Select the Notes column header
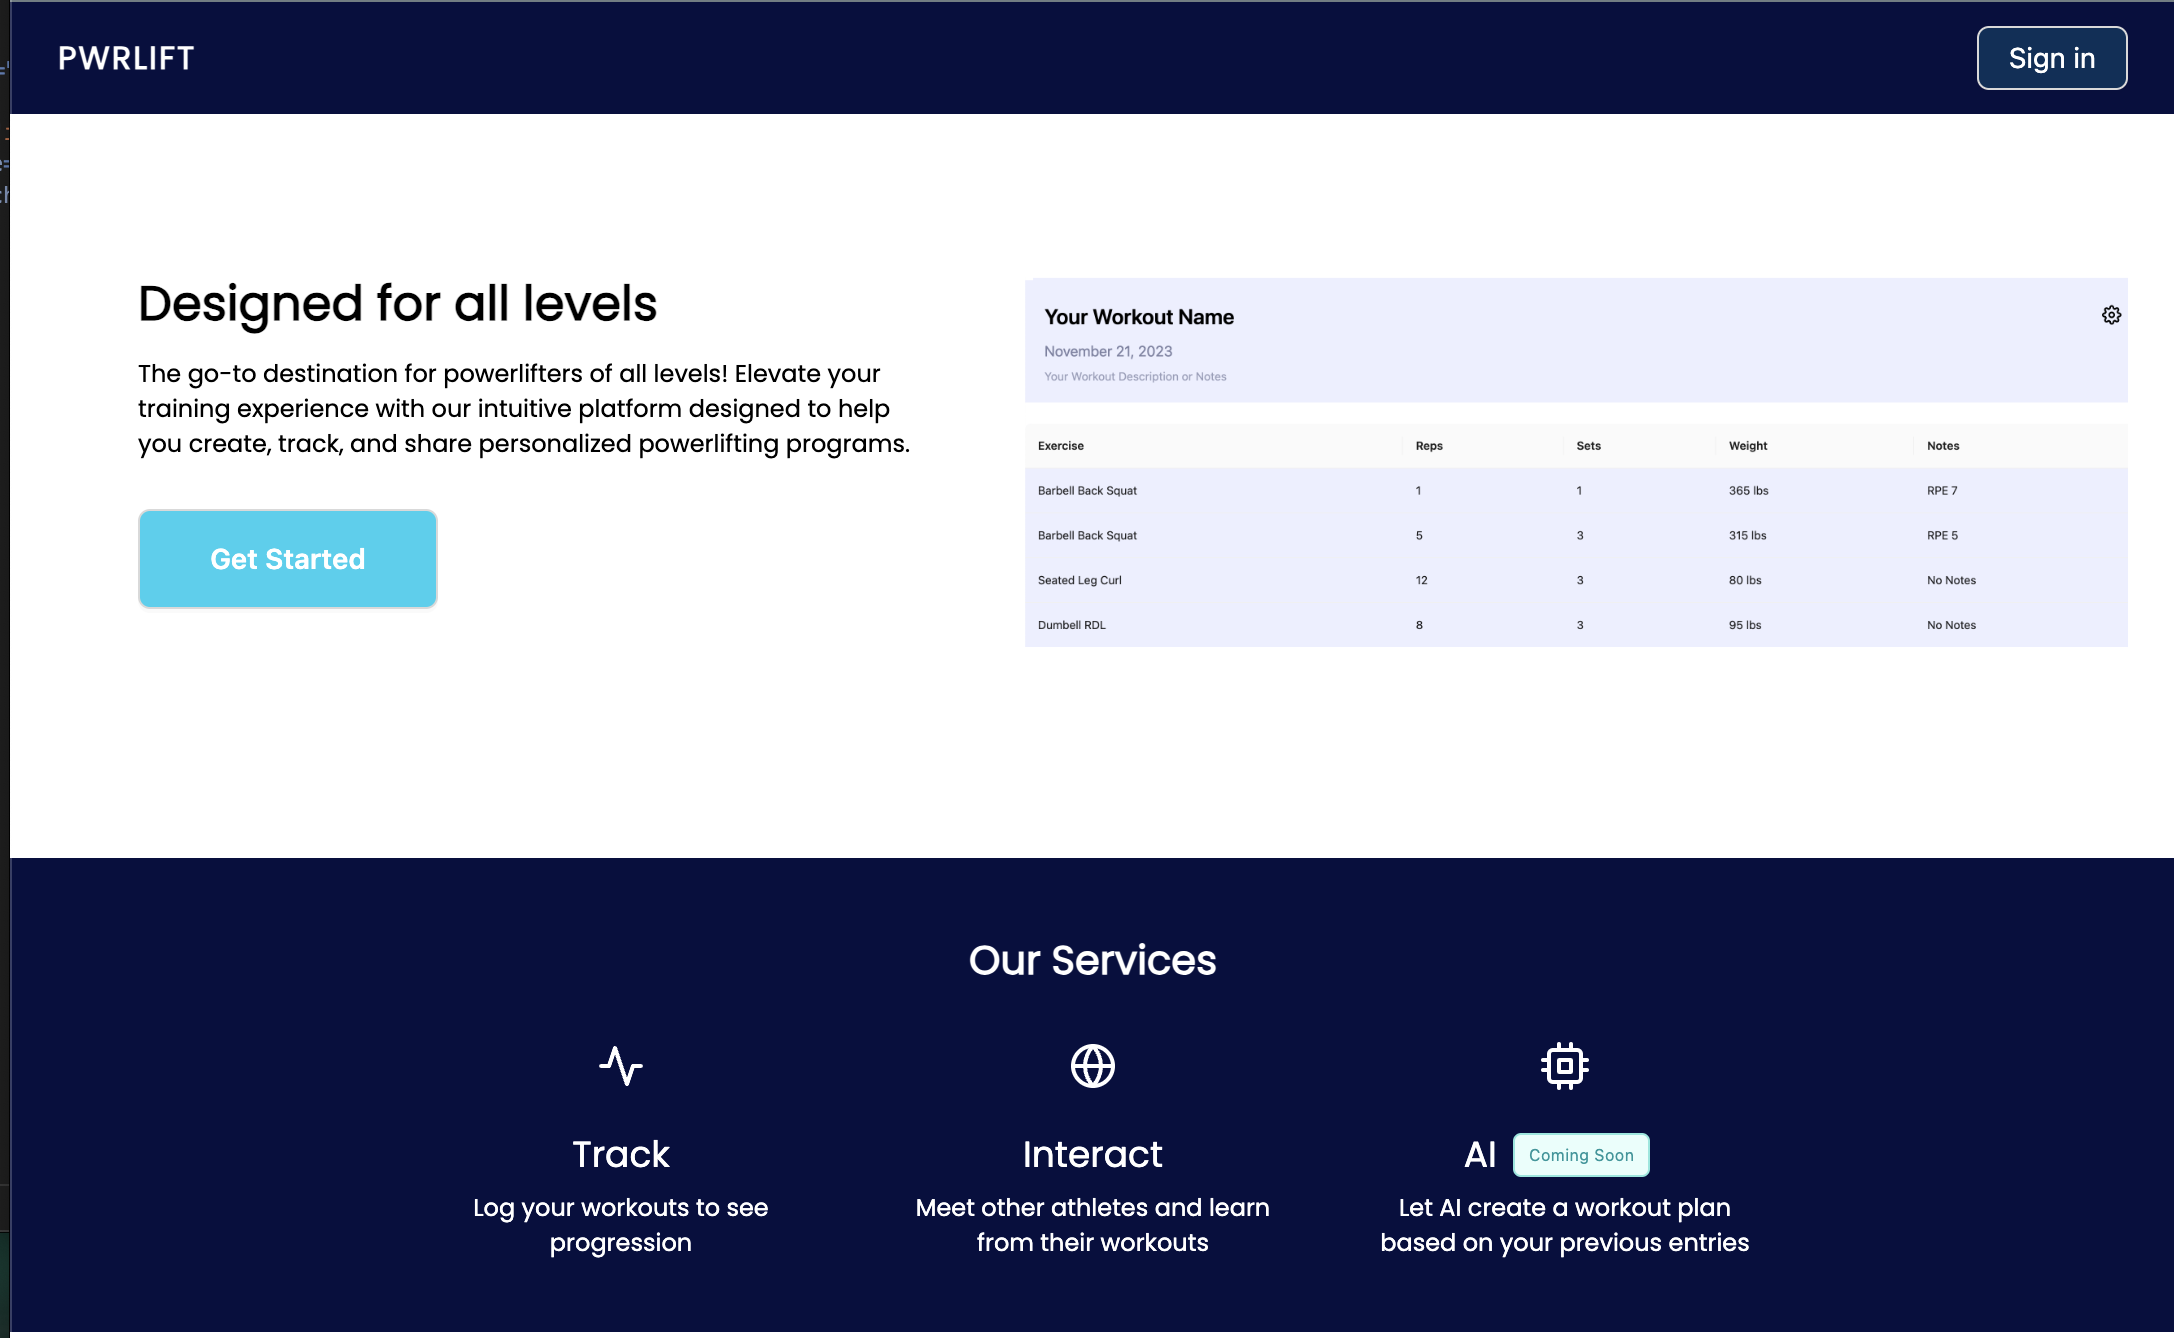The height and width of the screenshot is (1338, 2174). click(x=1942, y=446)
